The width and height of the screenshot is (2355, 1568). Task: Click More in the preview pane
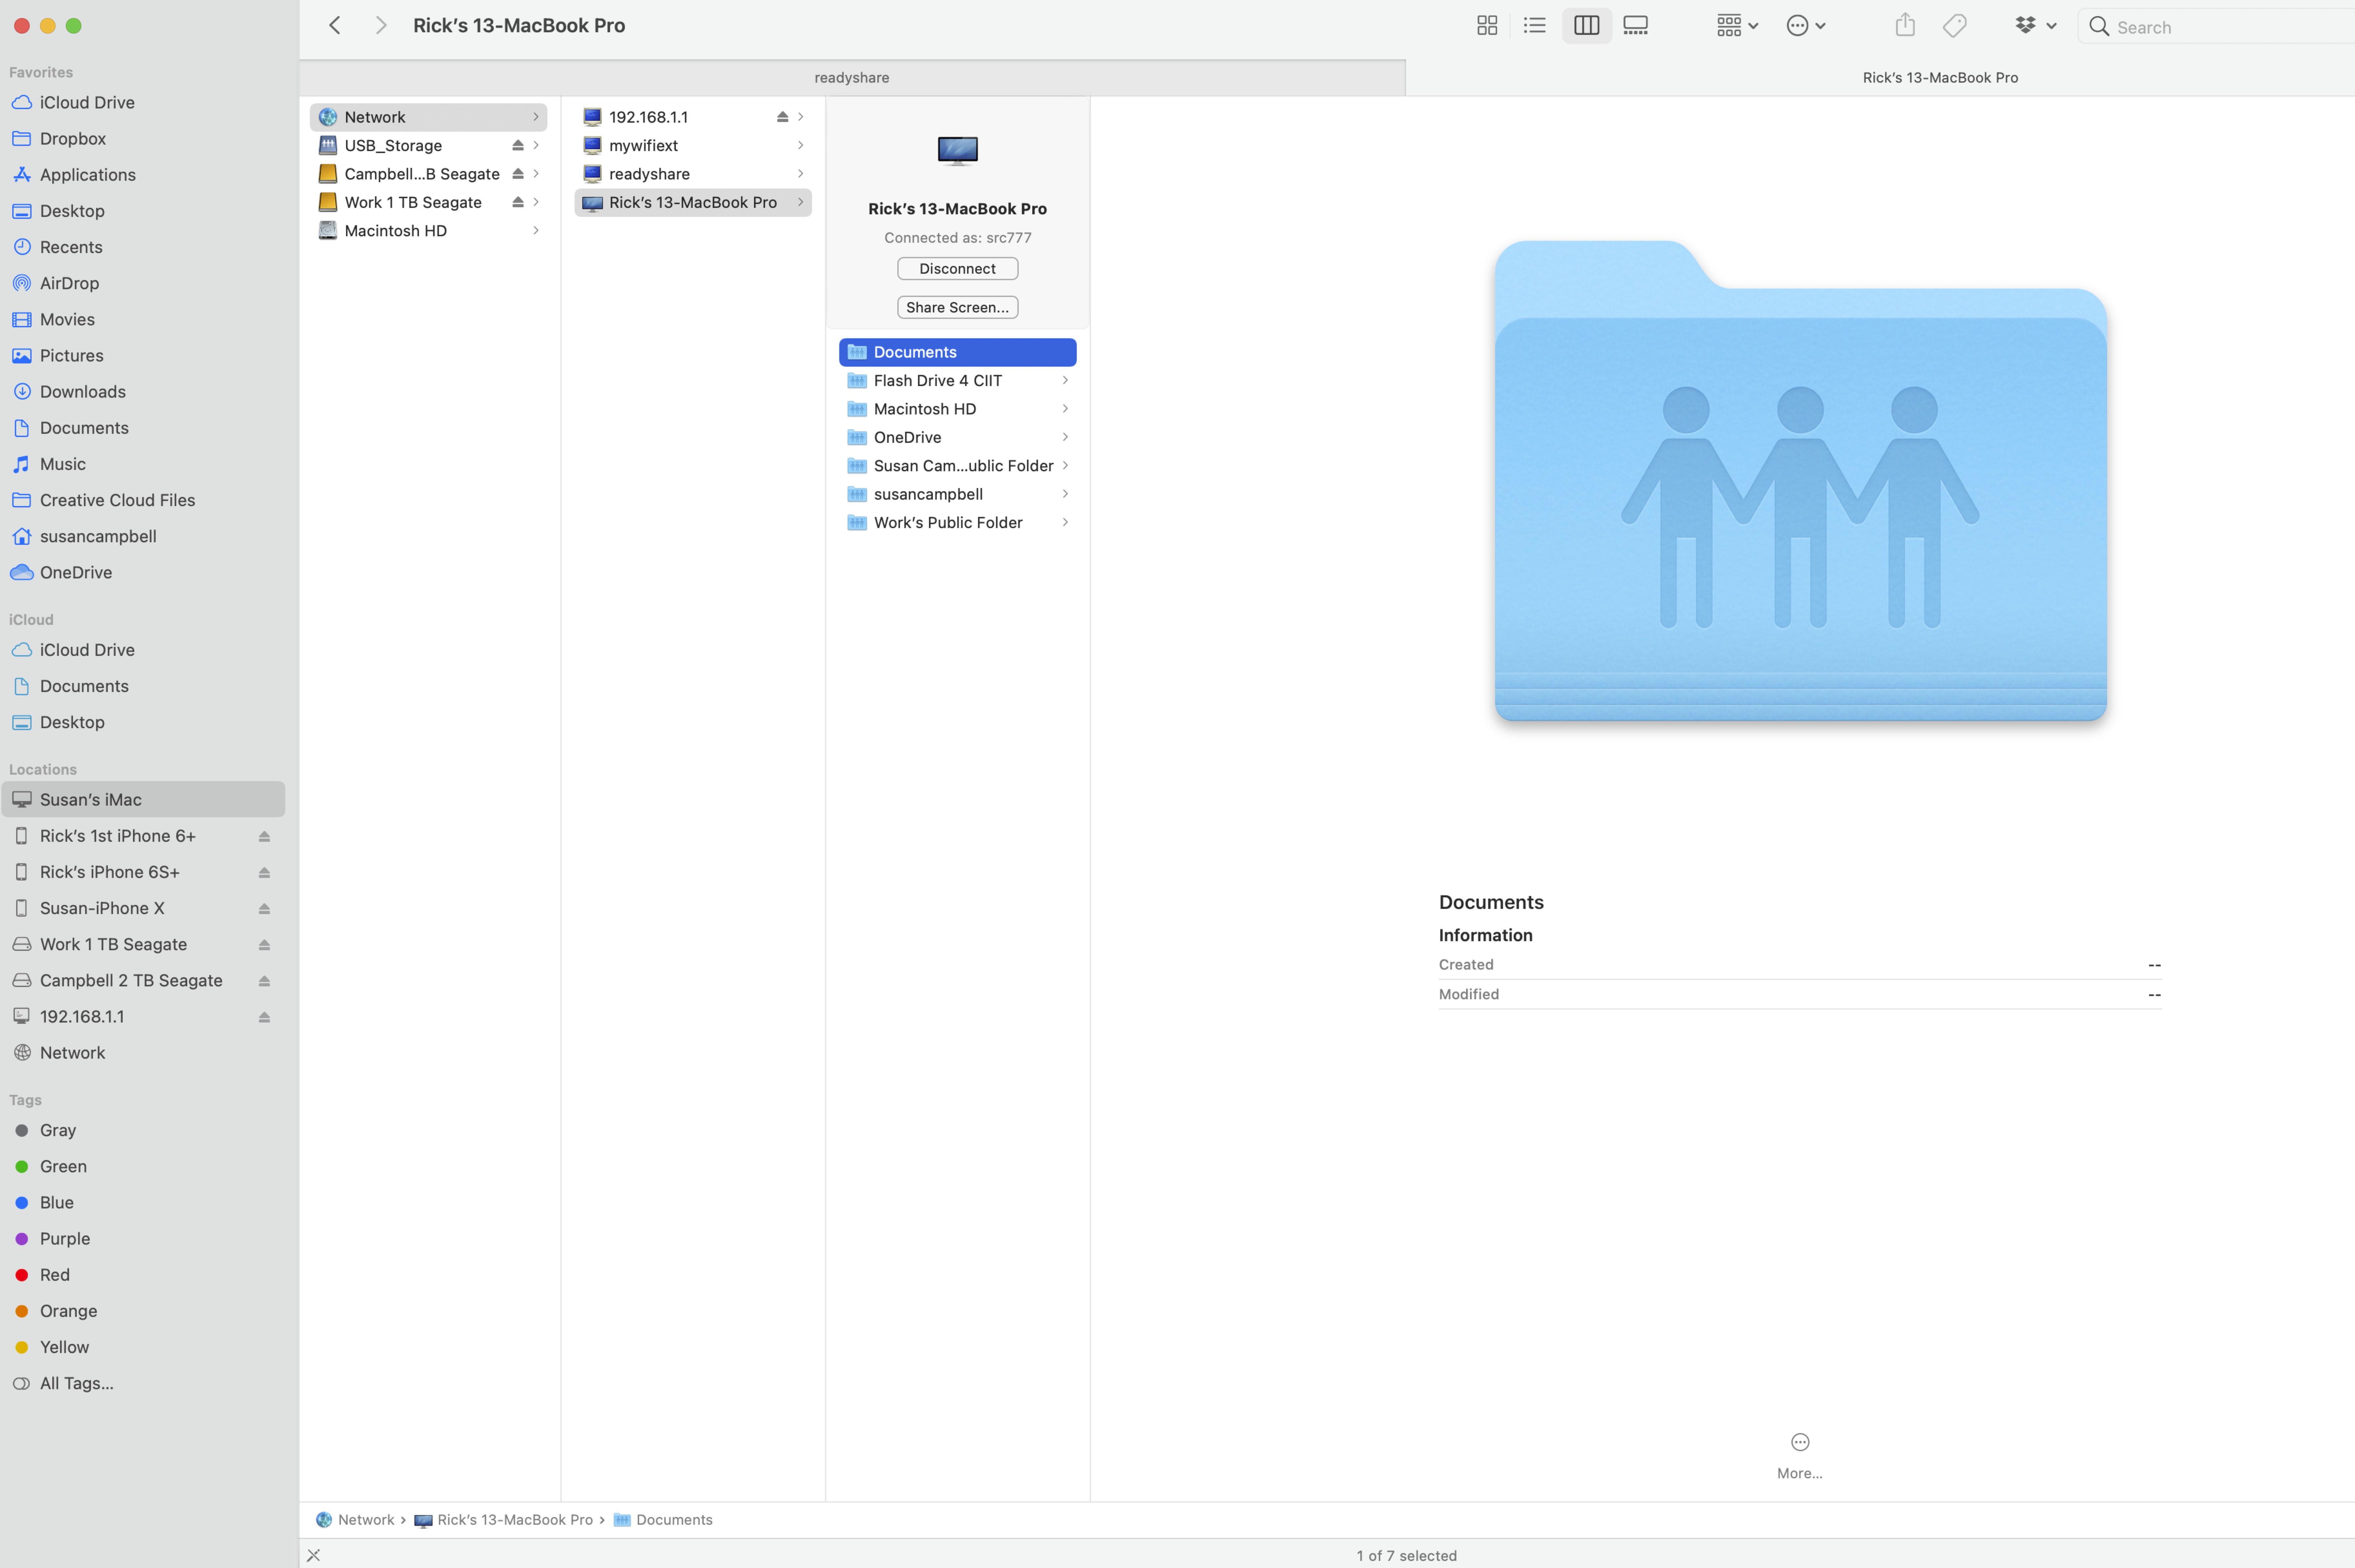[1799, 1455]
